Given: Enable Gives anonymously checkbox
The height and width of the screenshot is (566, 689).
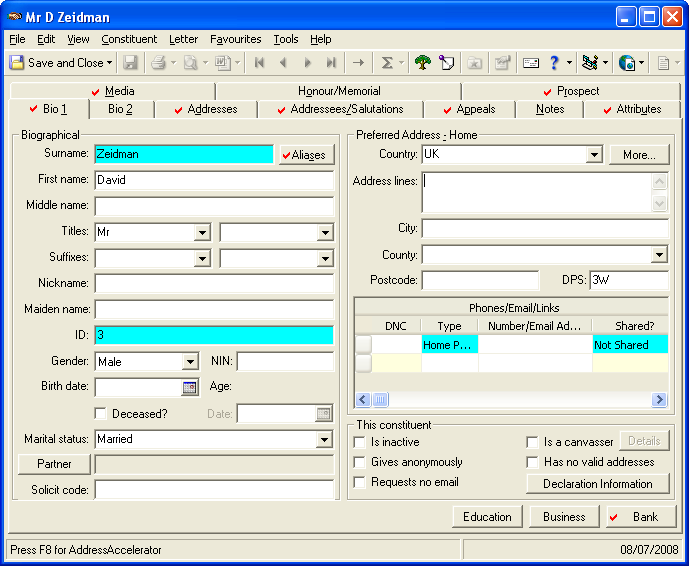Looking at the screenshot, I should [x=359, y=462].
